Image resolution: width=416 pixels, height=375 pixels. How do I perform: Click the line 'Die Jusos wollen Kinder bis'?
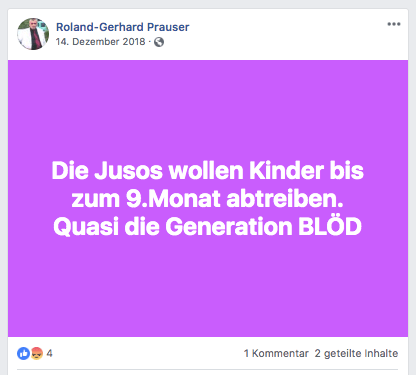click(x=208, y=171)
